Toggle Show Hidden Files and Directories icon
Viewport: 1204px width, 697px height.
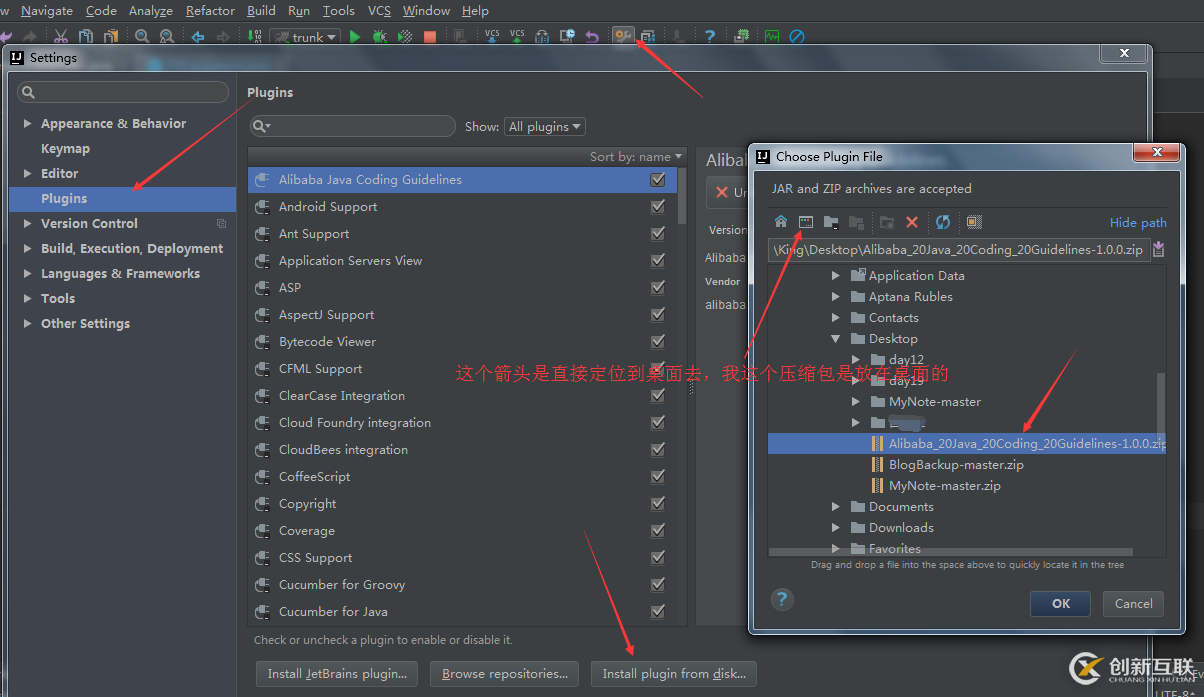(974, 222)
